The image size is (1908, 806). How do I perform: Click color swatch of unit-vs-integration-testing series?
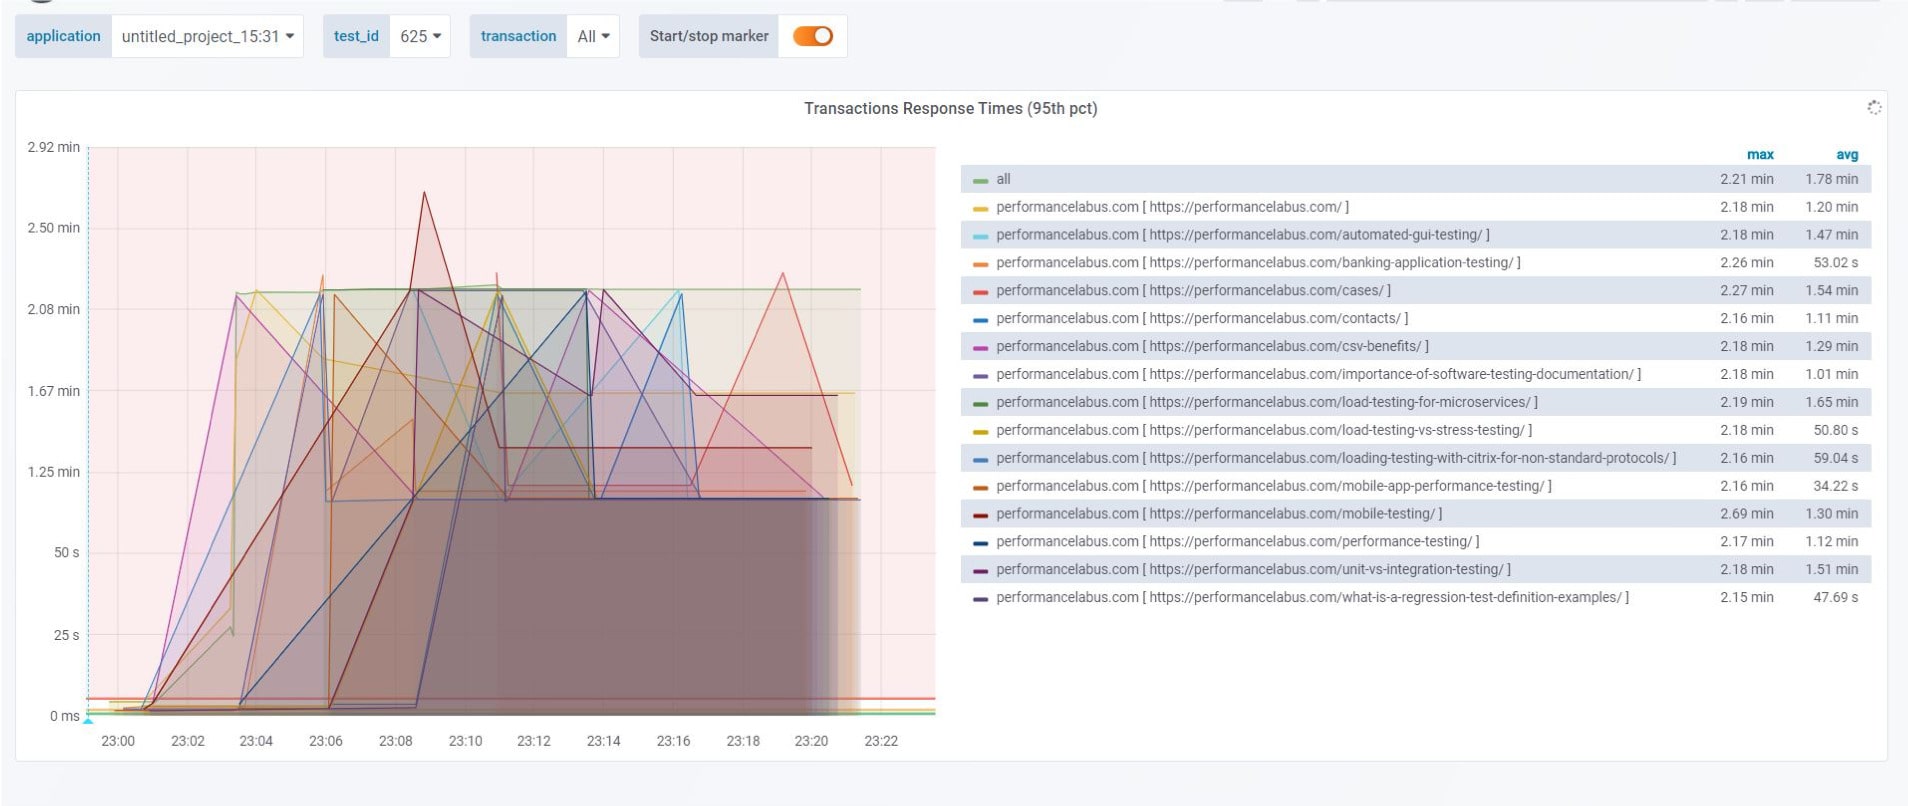(980, 571)
